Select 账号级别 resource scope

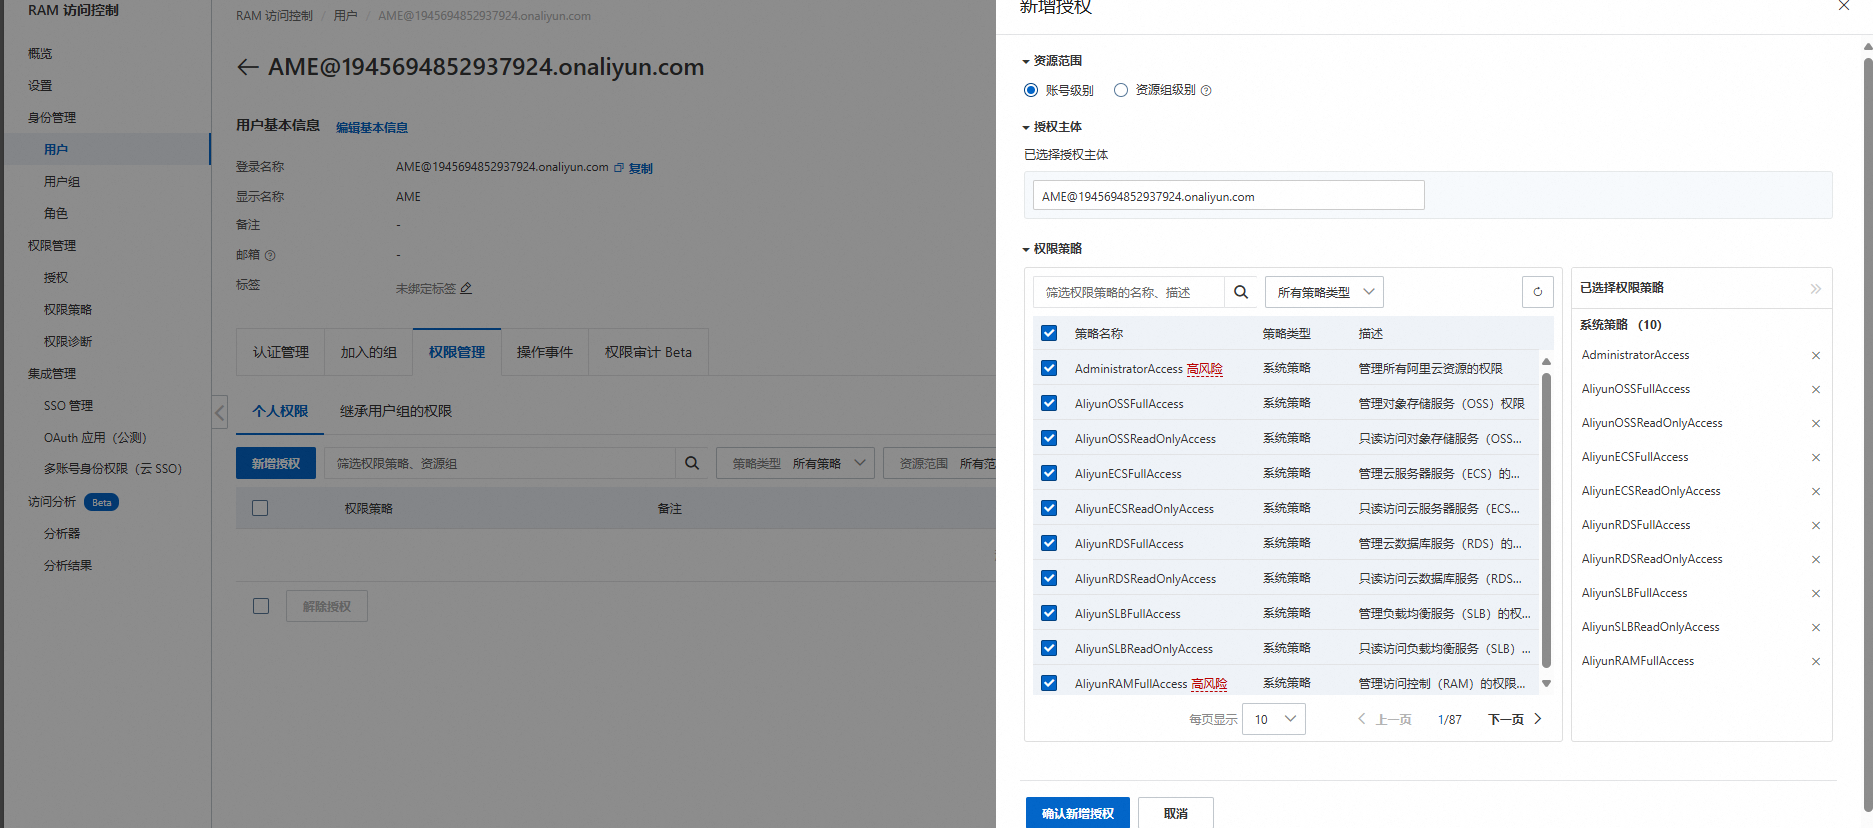click(x=1031, y=90)
